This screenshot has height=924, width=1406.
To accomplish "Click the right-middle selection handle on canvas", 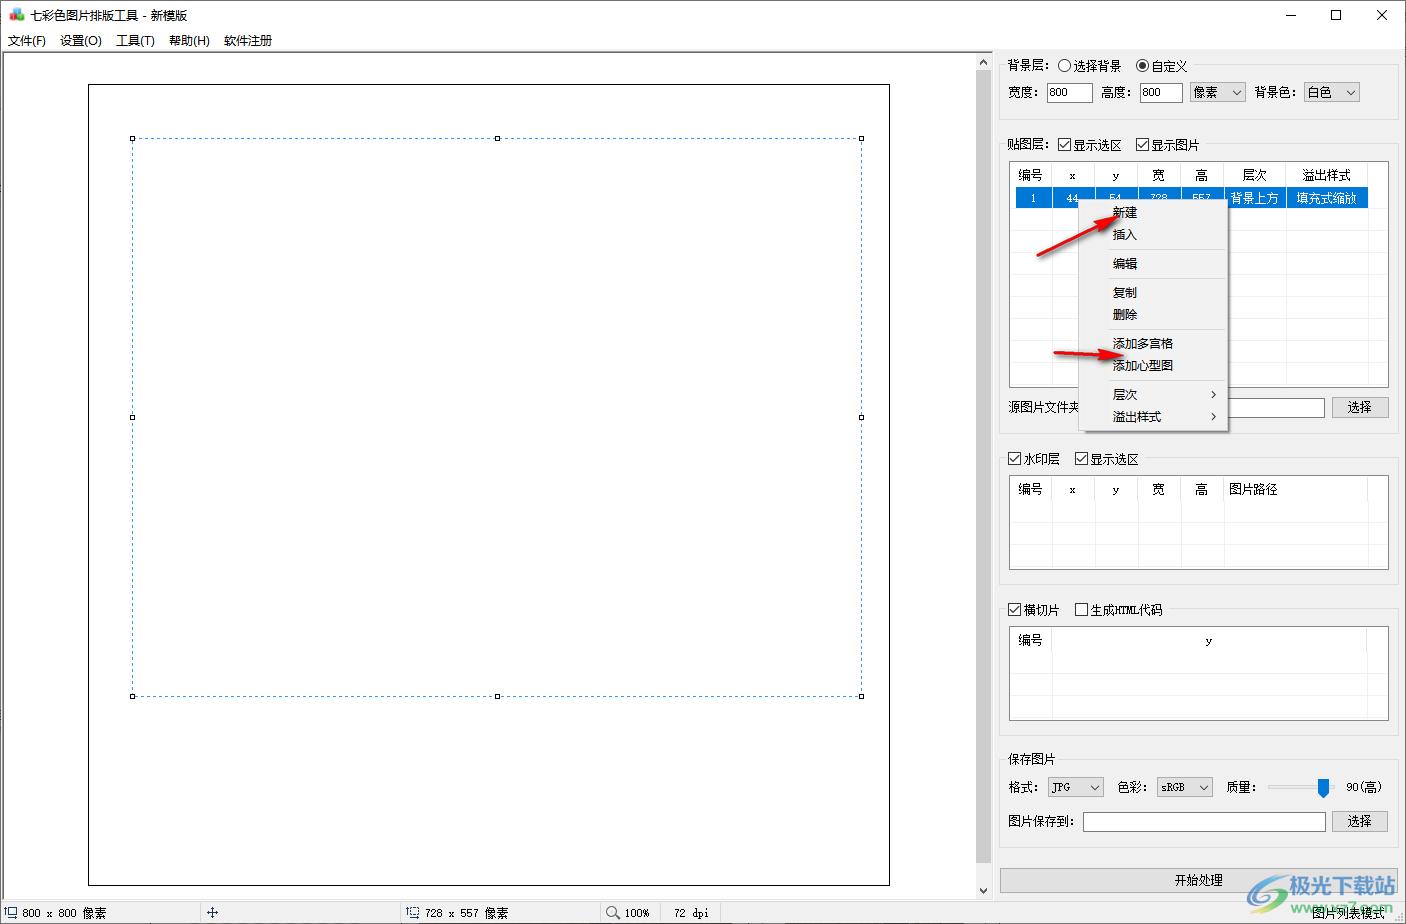I will click(x=861, y=417).
